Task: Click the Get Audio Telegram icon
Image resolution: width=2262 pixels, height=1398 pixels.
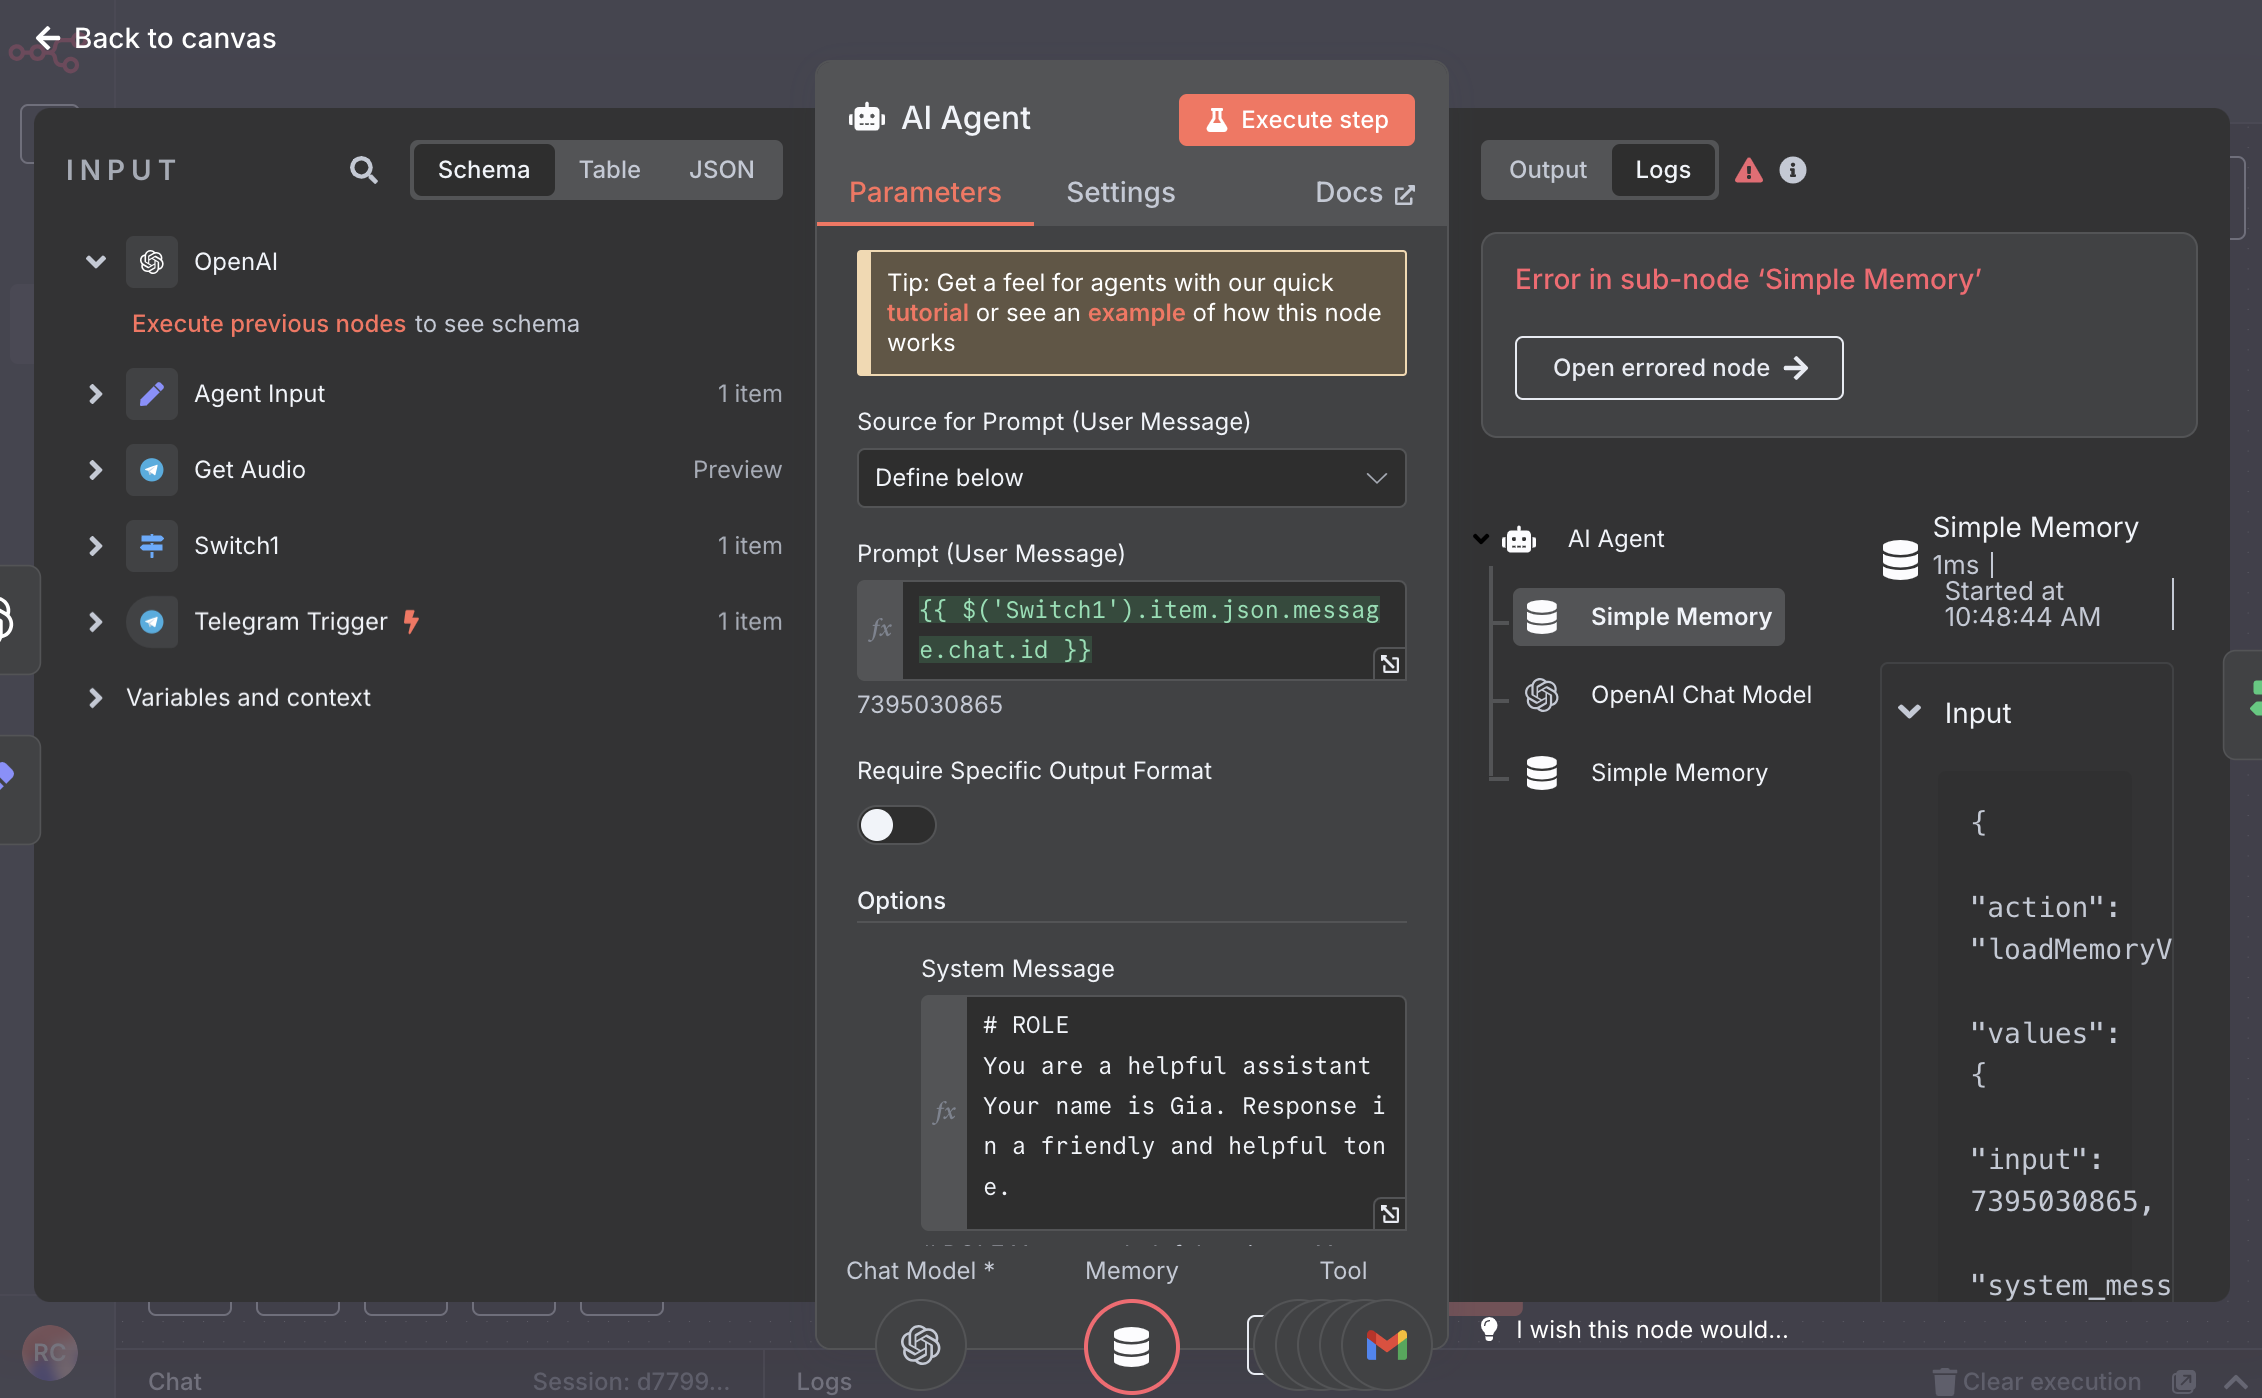Action: [152, 470]
